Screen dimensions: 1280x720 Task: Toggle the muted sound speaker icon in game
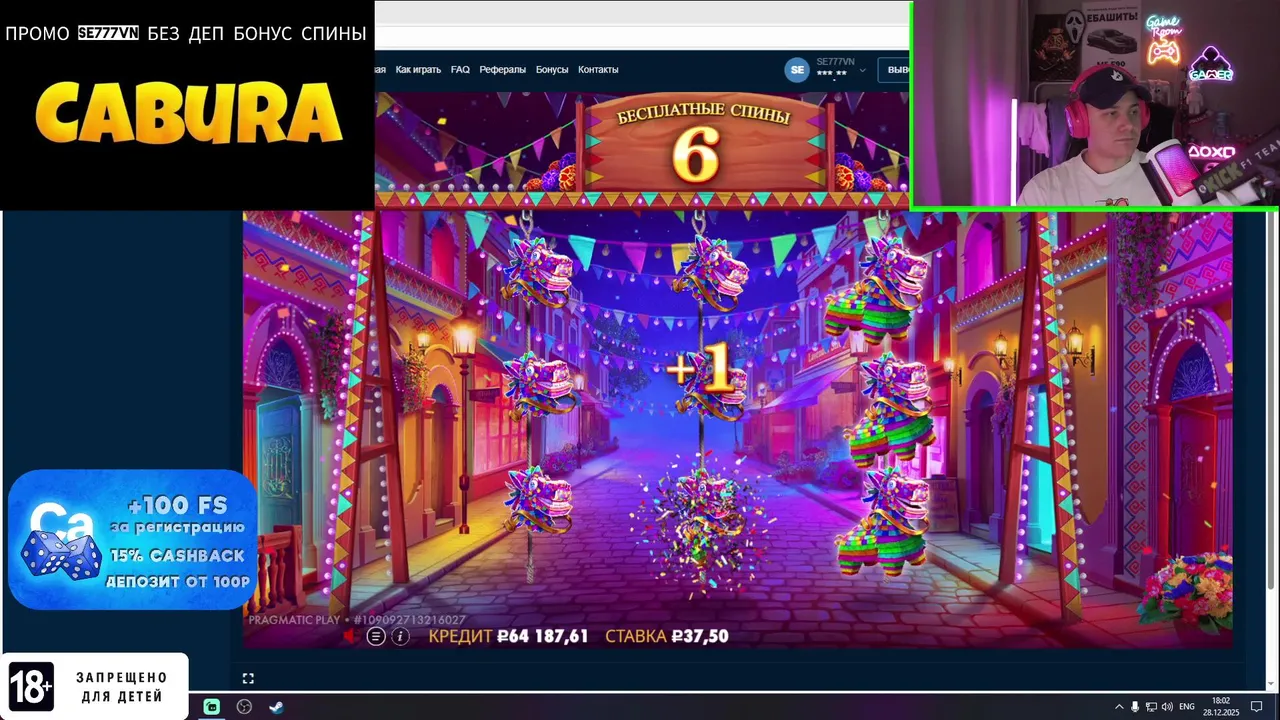(350, 636)
